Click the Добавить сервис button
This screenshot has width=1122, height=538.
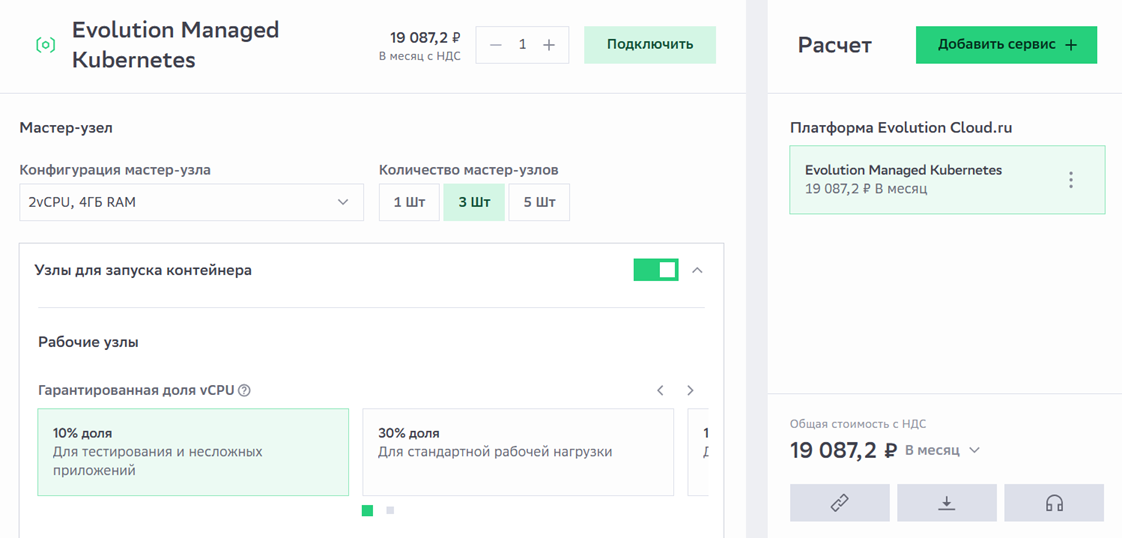(1006, 45)
